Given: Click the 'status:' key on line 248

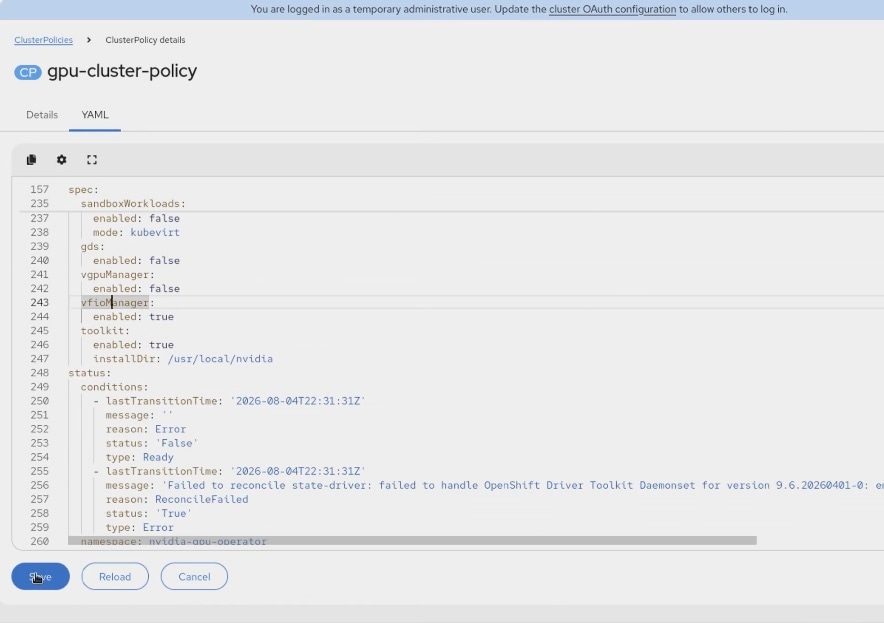Looking at the screenshot, I should (90, 373).
